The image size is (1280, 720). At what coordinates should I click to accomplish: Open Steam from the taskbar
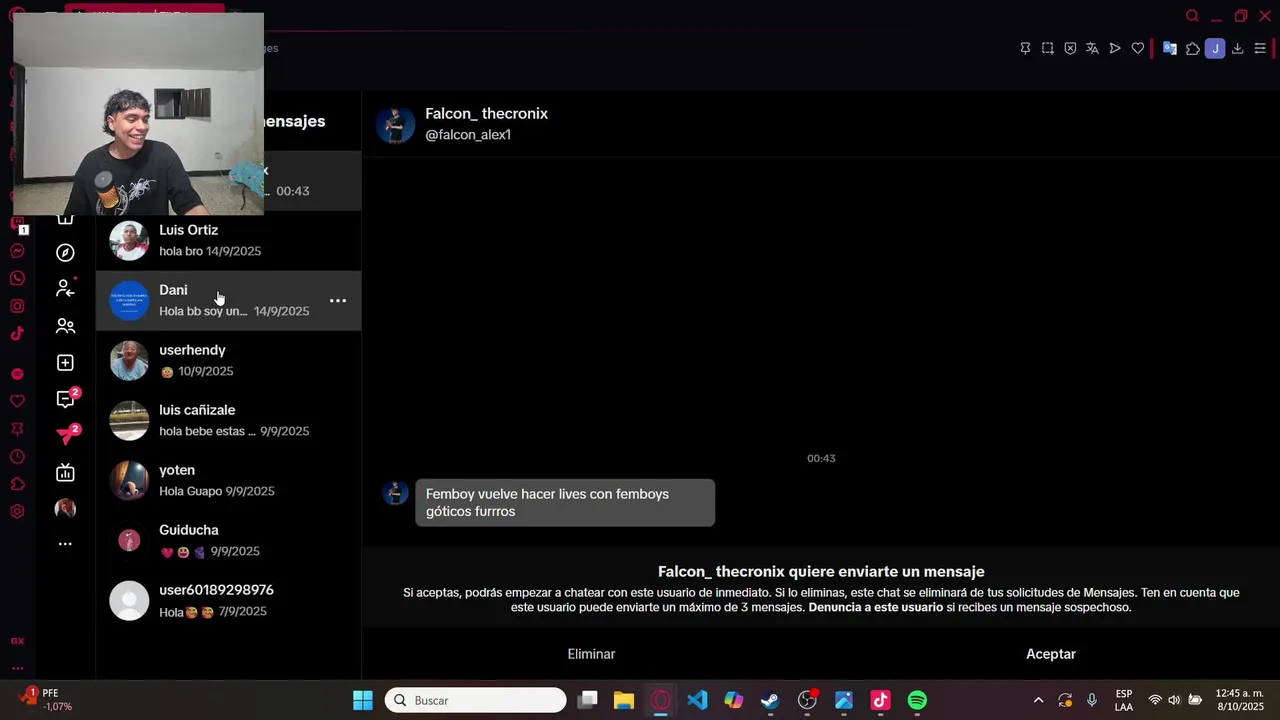coord(770,701)
